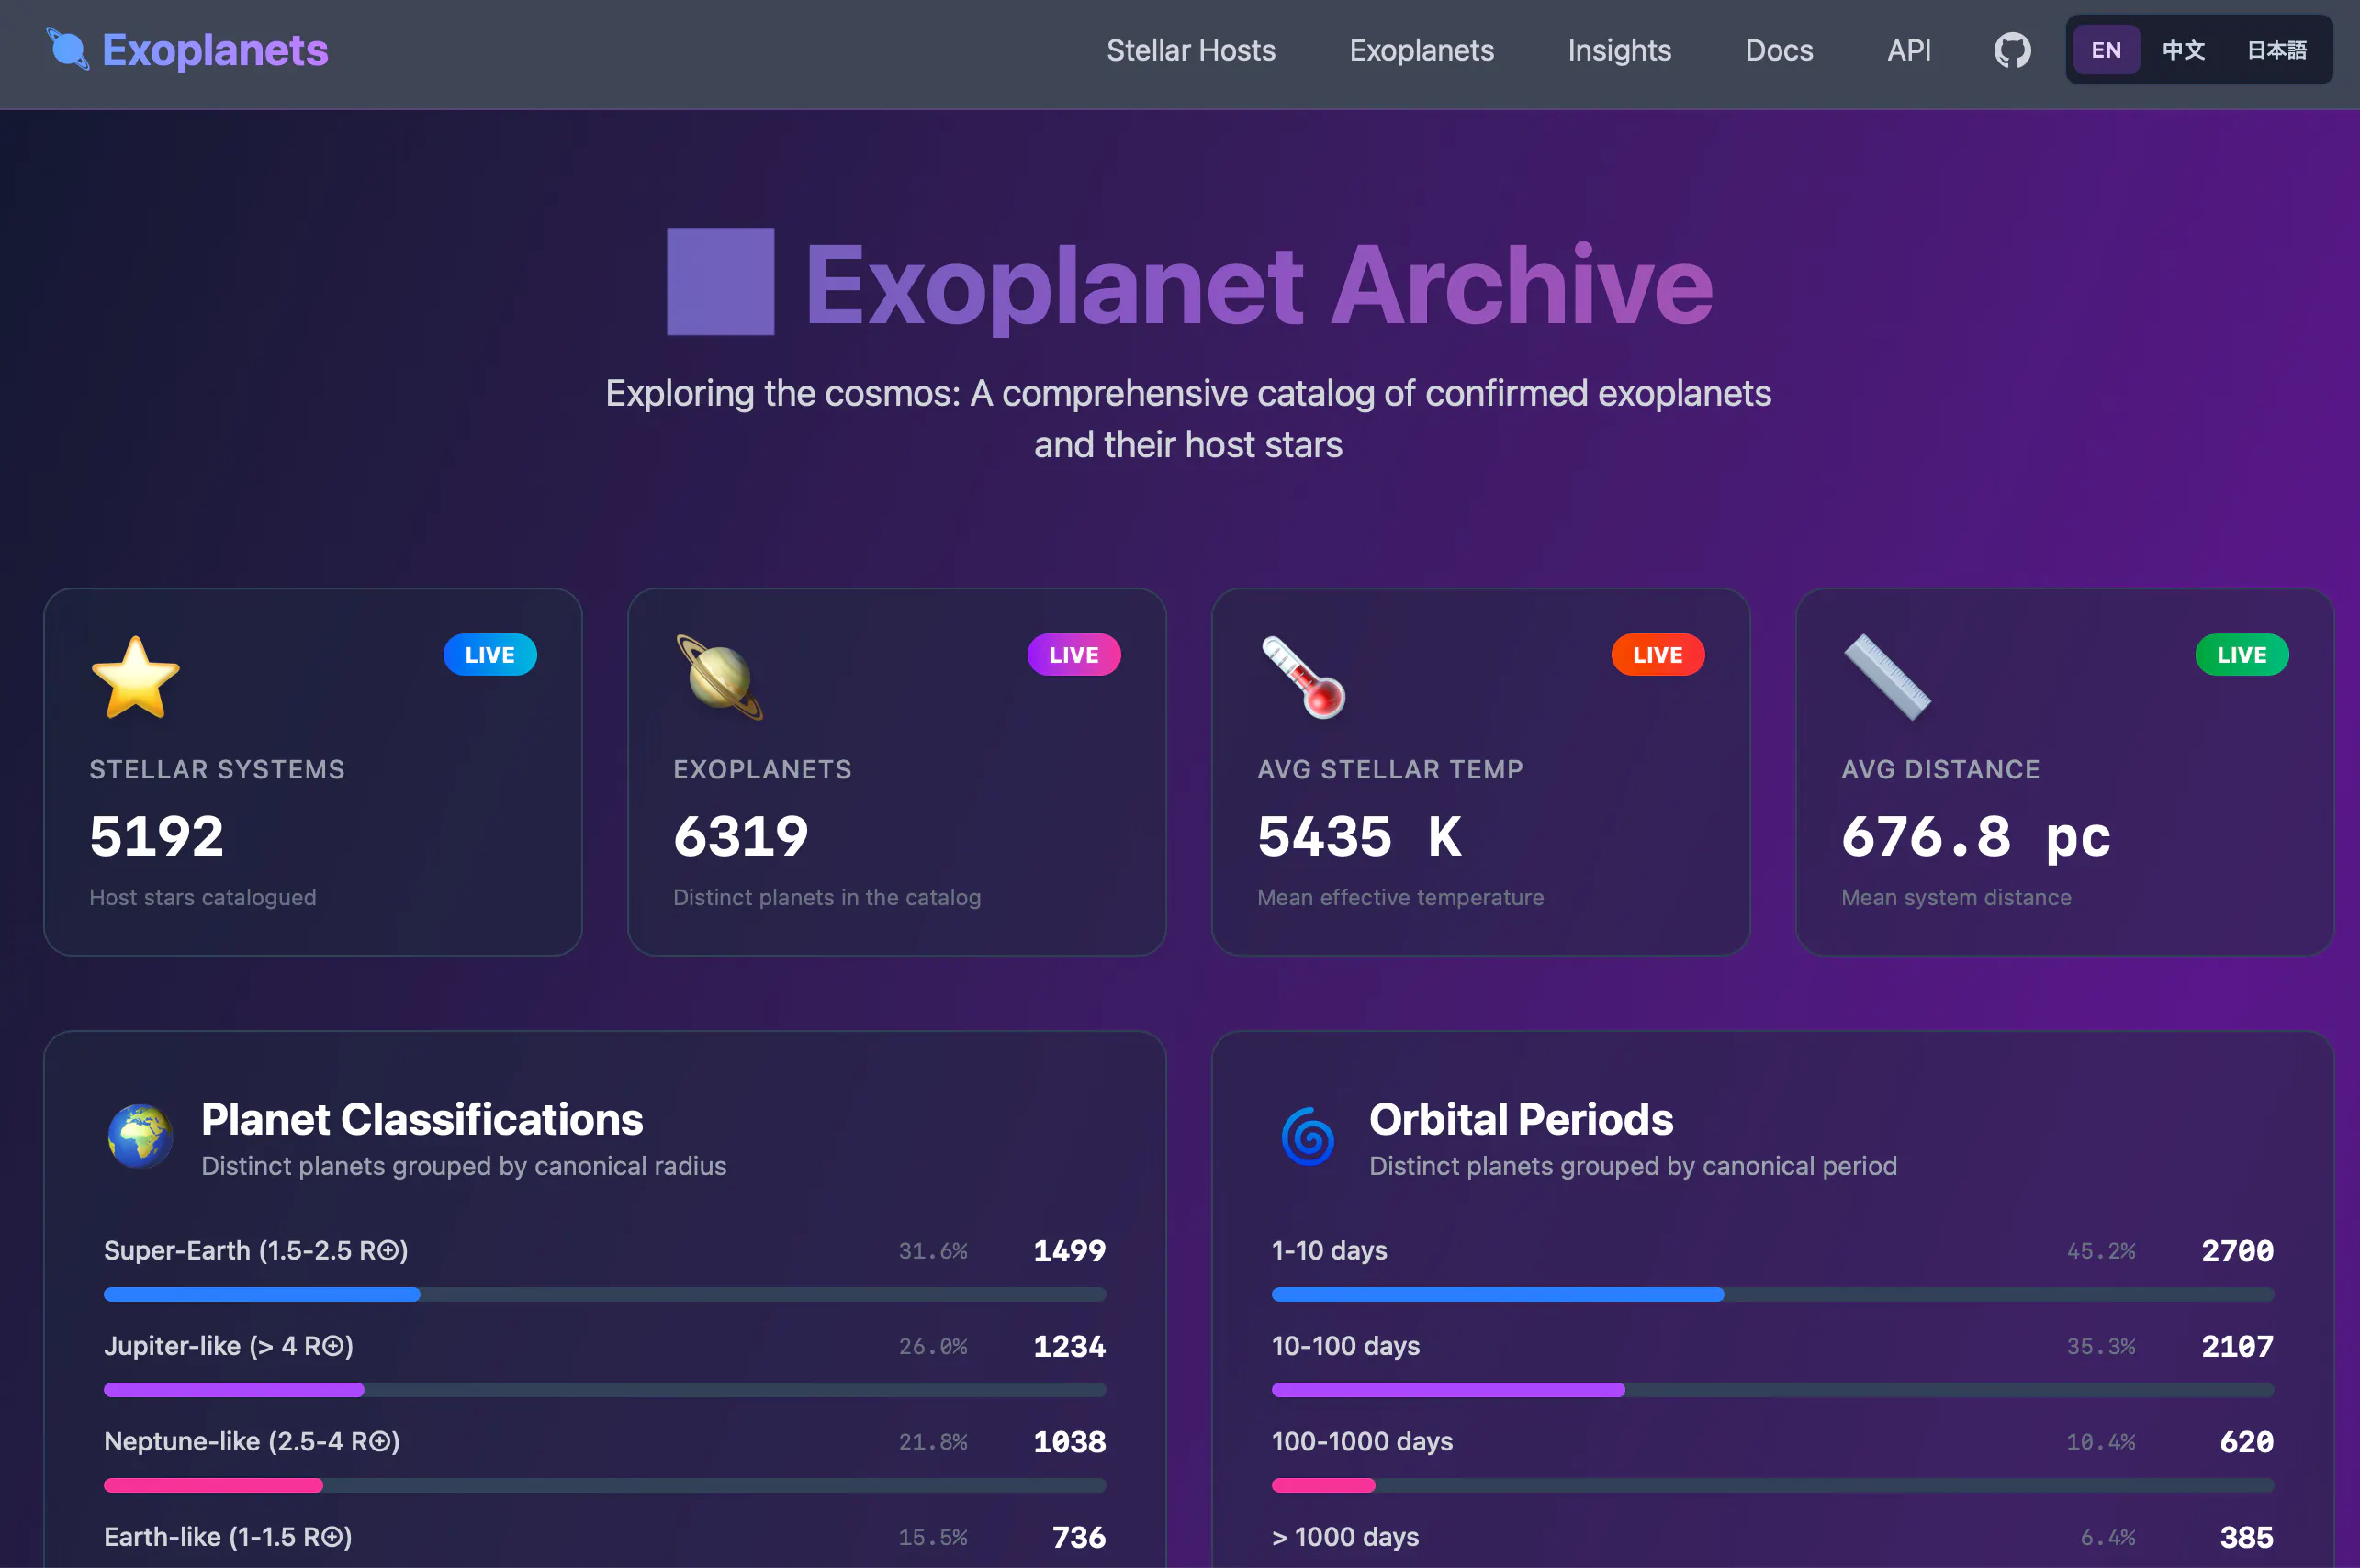Click the Jupiter-like purple progress bar
Viewport: 2360px width, 1568px height.
pos(234,1390)
